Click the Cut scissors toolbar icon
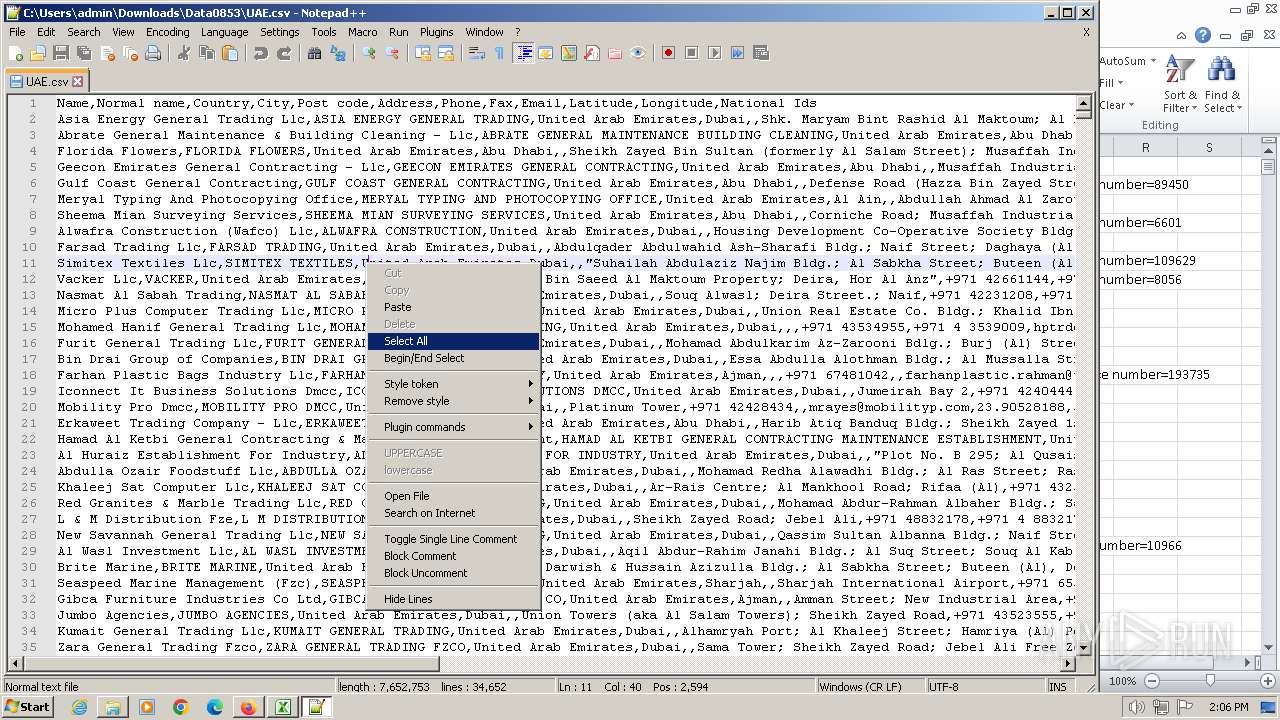This screenshot has width=1280, height=720. [183, 53]
